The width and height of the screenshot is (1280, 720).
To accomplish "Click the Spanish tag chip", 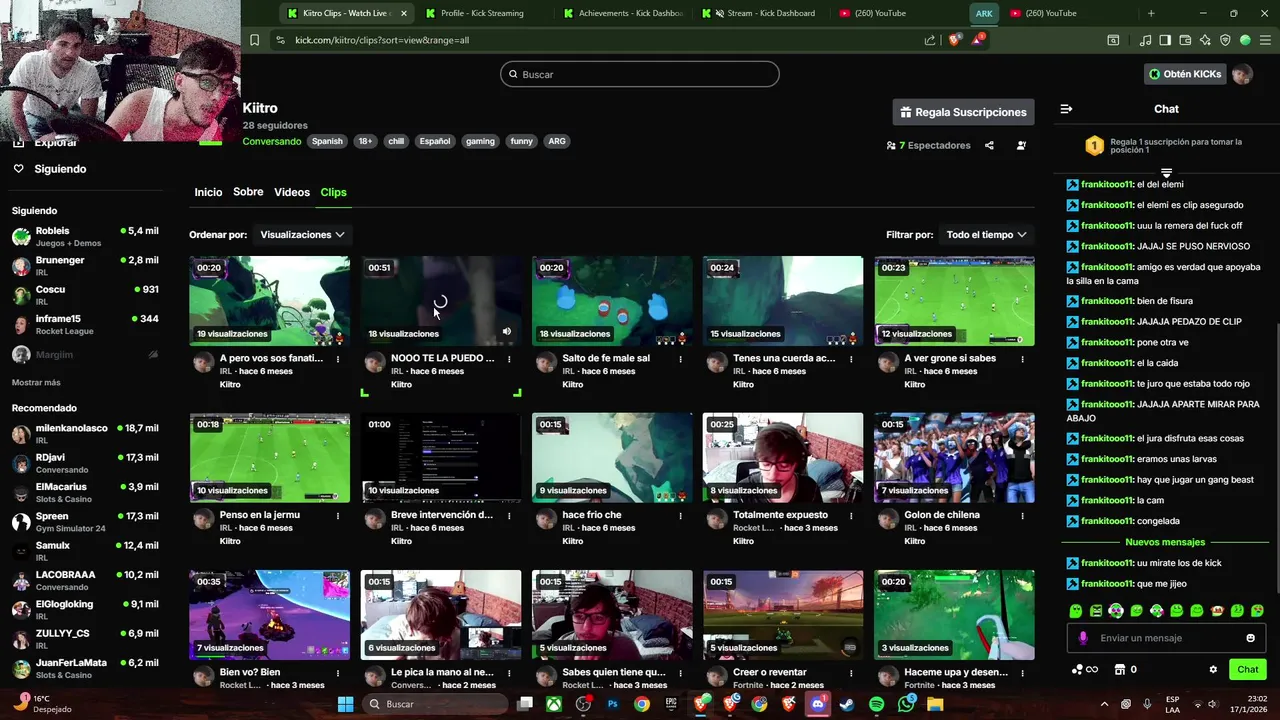I will pyautogui.click(x=327, y=141).
